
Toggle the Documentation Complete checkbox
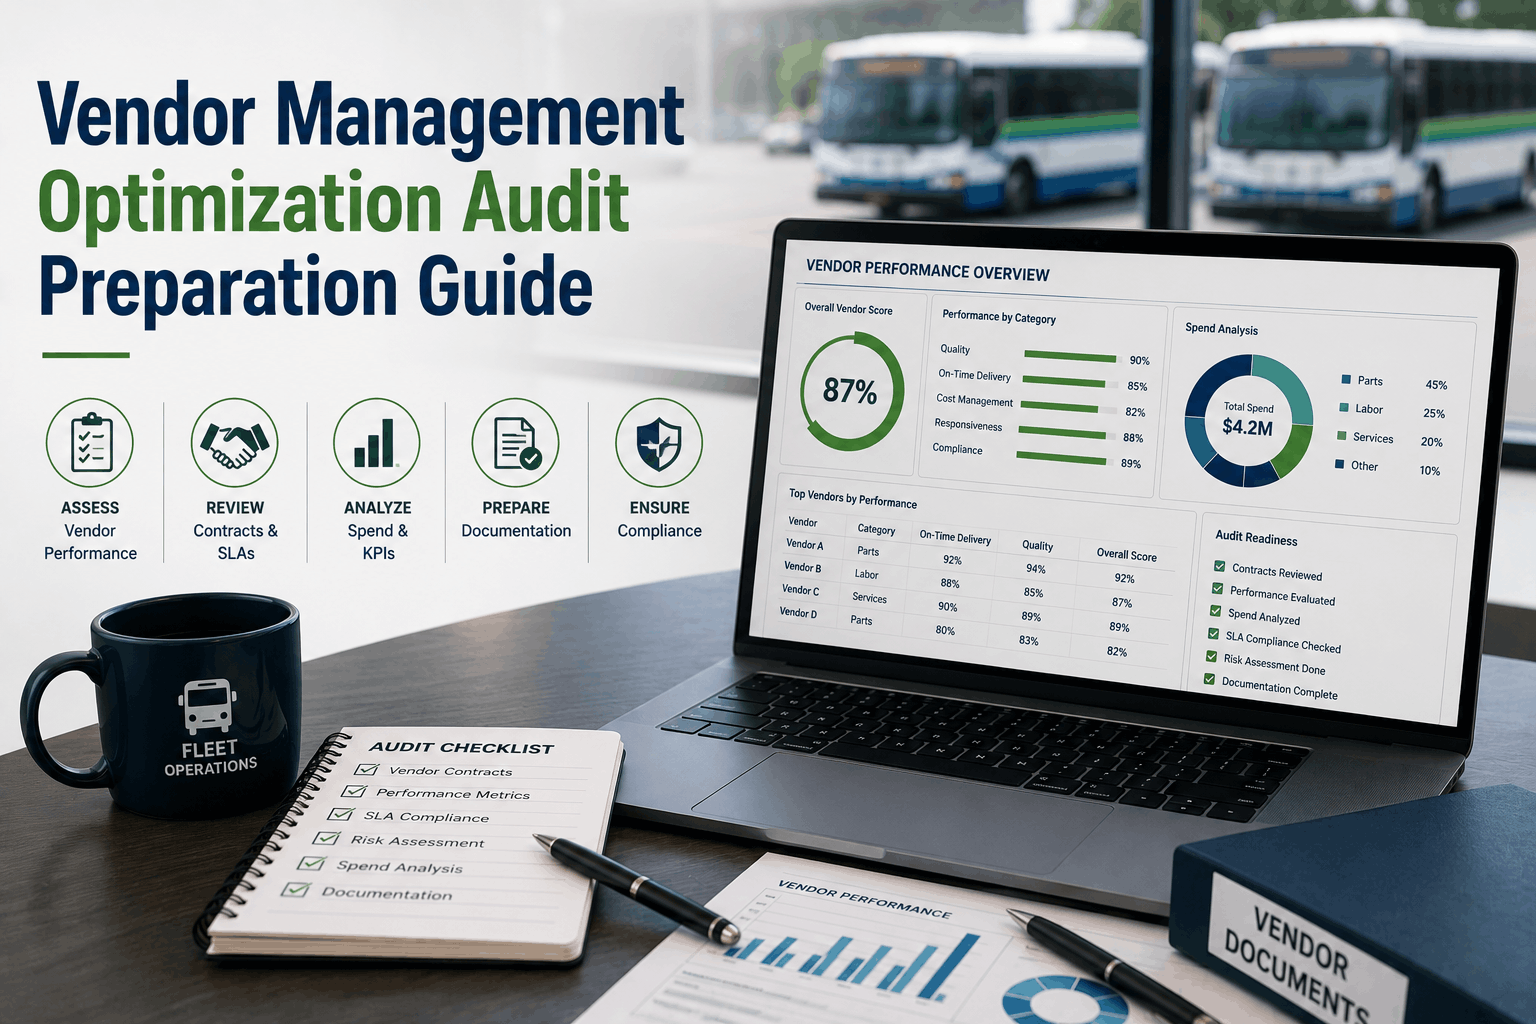coord(1210,680)
